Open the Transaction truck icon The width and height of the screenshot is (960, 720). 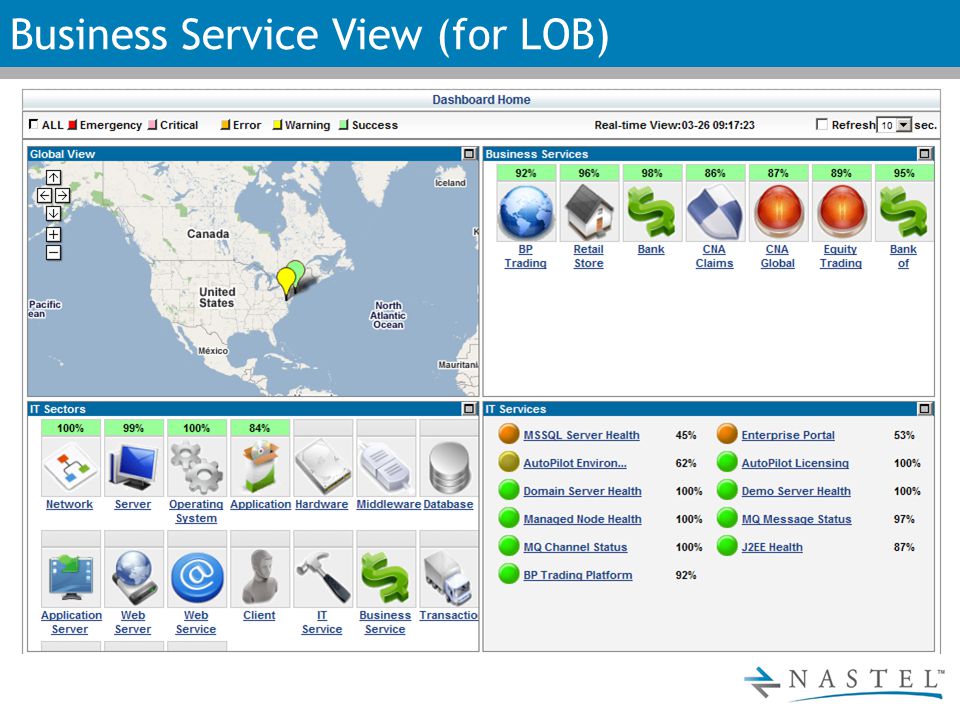click(x=449, y=577)
